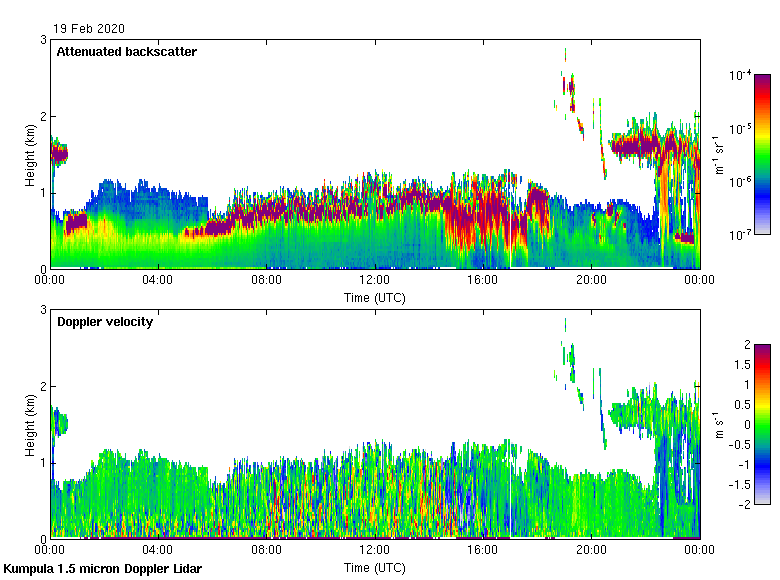Pick the 12:00 tick on backscatter time axis
The width and height of the screenshot is (780, 580).
[x=375, y=282]
